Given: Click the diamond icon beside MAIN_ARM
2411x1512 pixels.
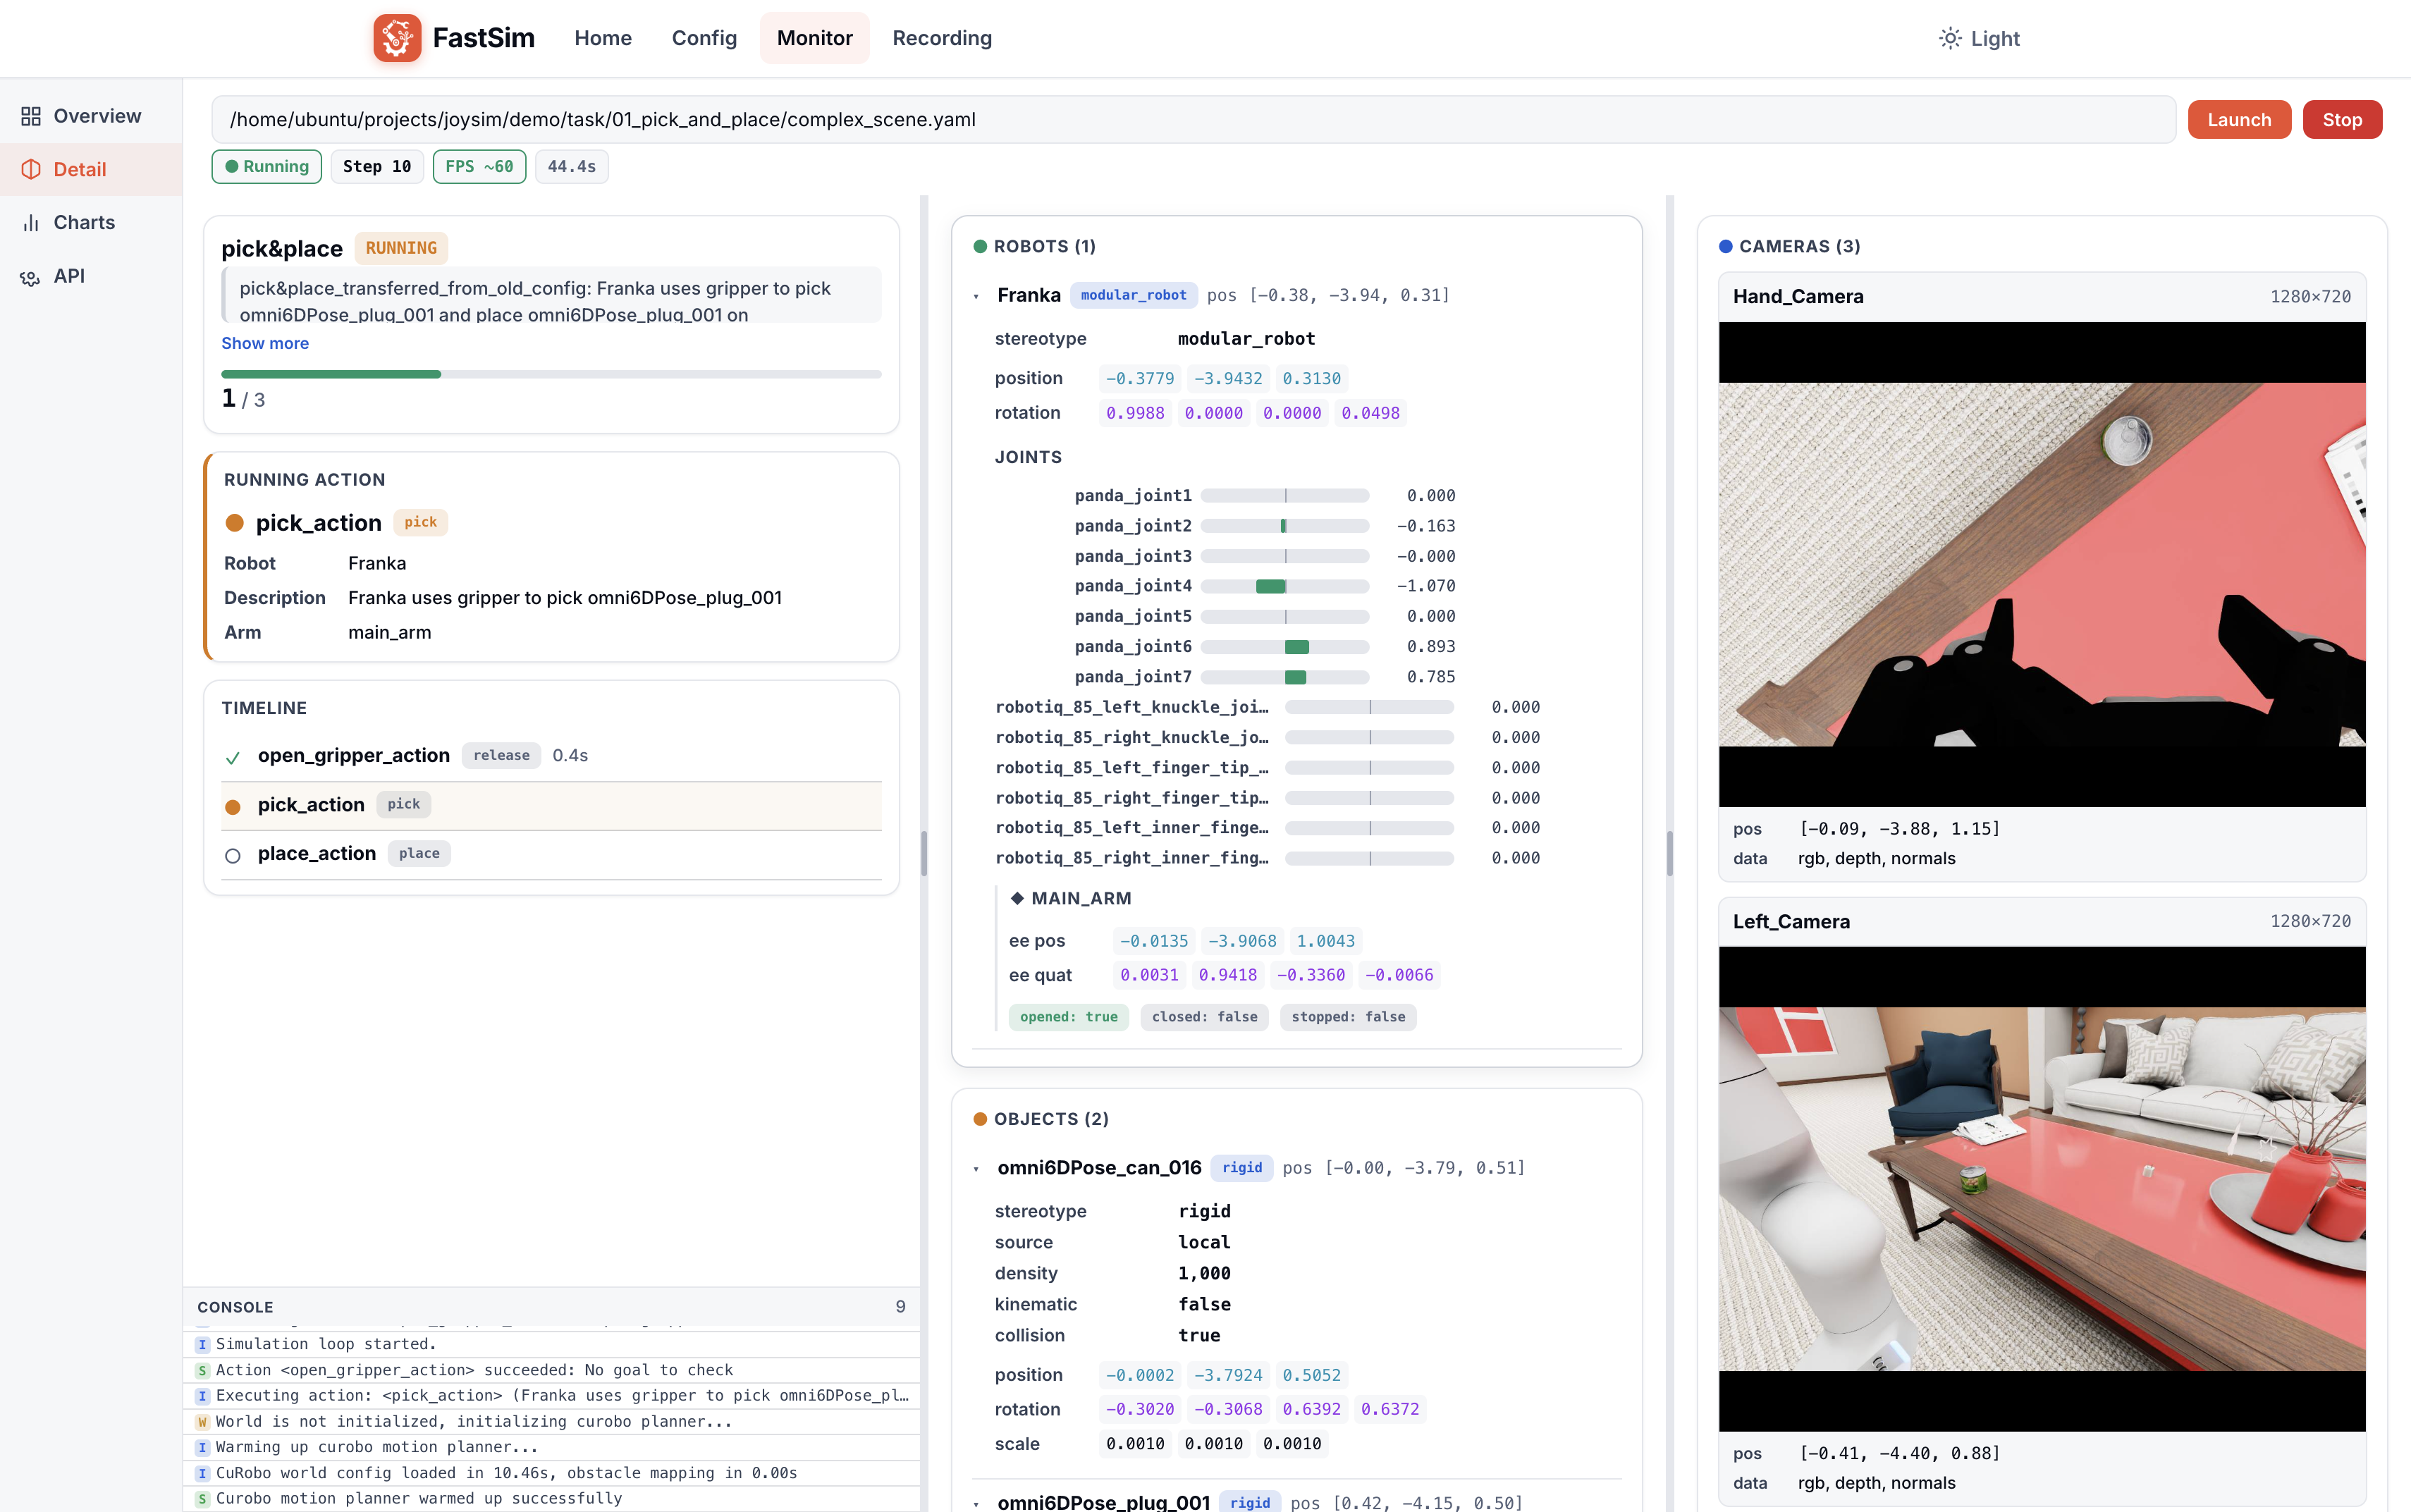Looking at the screenshot, I should [x=1017, y=898].
